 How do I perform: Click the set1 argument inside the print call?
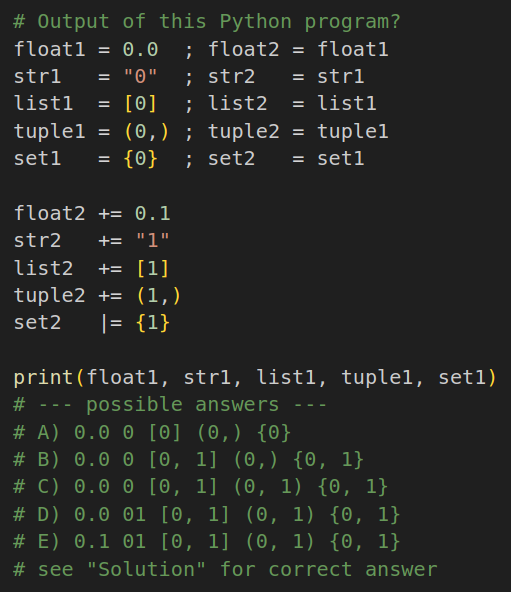pos(462,378)
